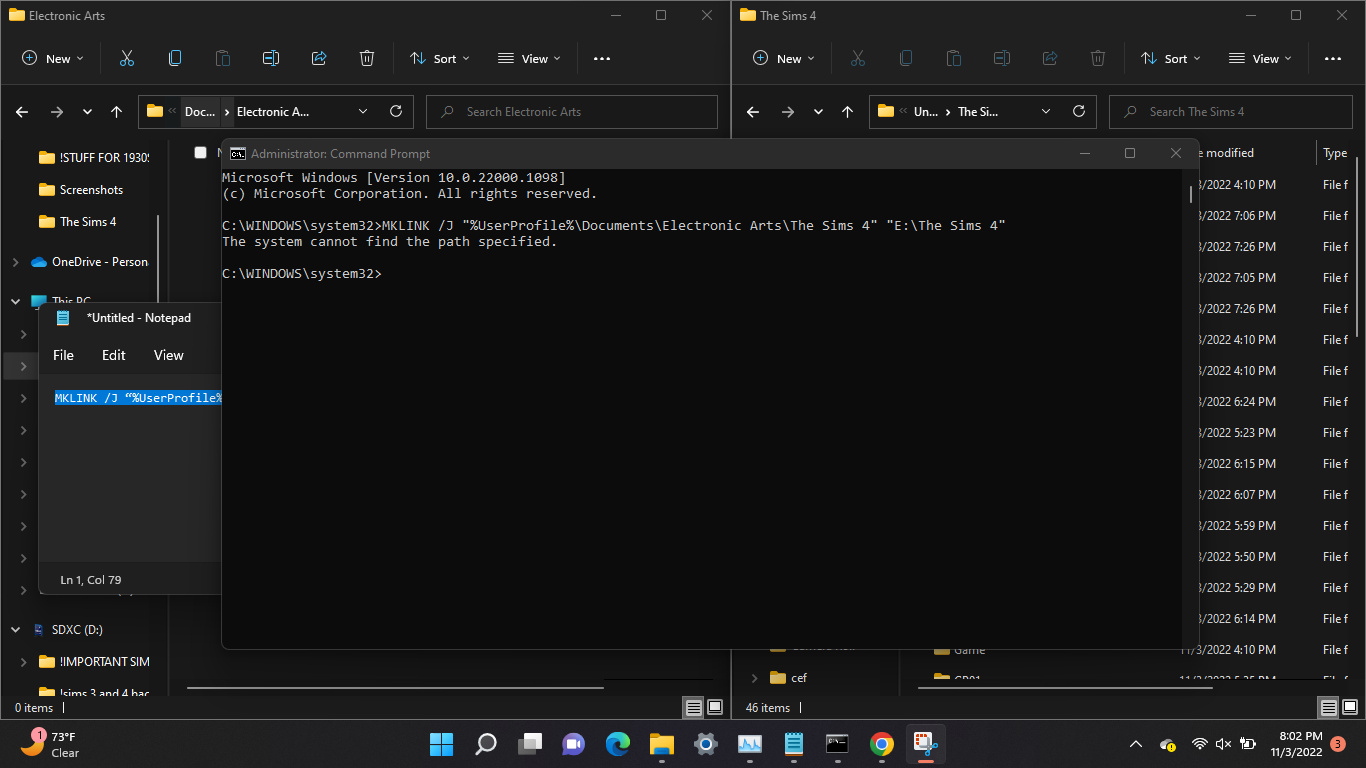Viewport: 1366px width, 768px height.
Task: Click Search The Sims 4 field
Action: click(x=1229, y=112)
